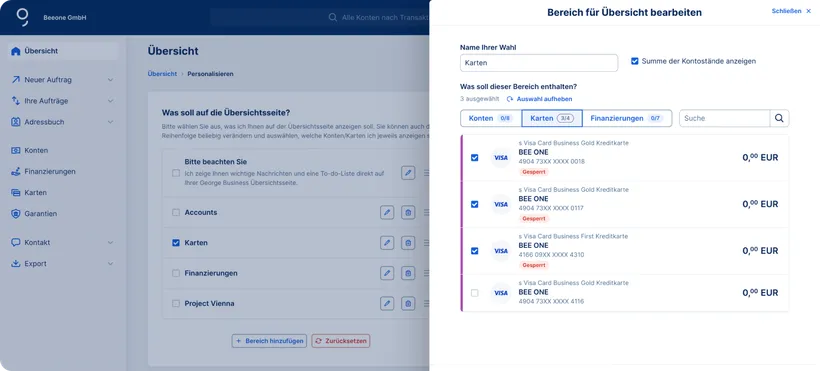This screenshot has width=820, height=371.
Task: Click the search button in the edit panel
Action: 779,118
